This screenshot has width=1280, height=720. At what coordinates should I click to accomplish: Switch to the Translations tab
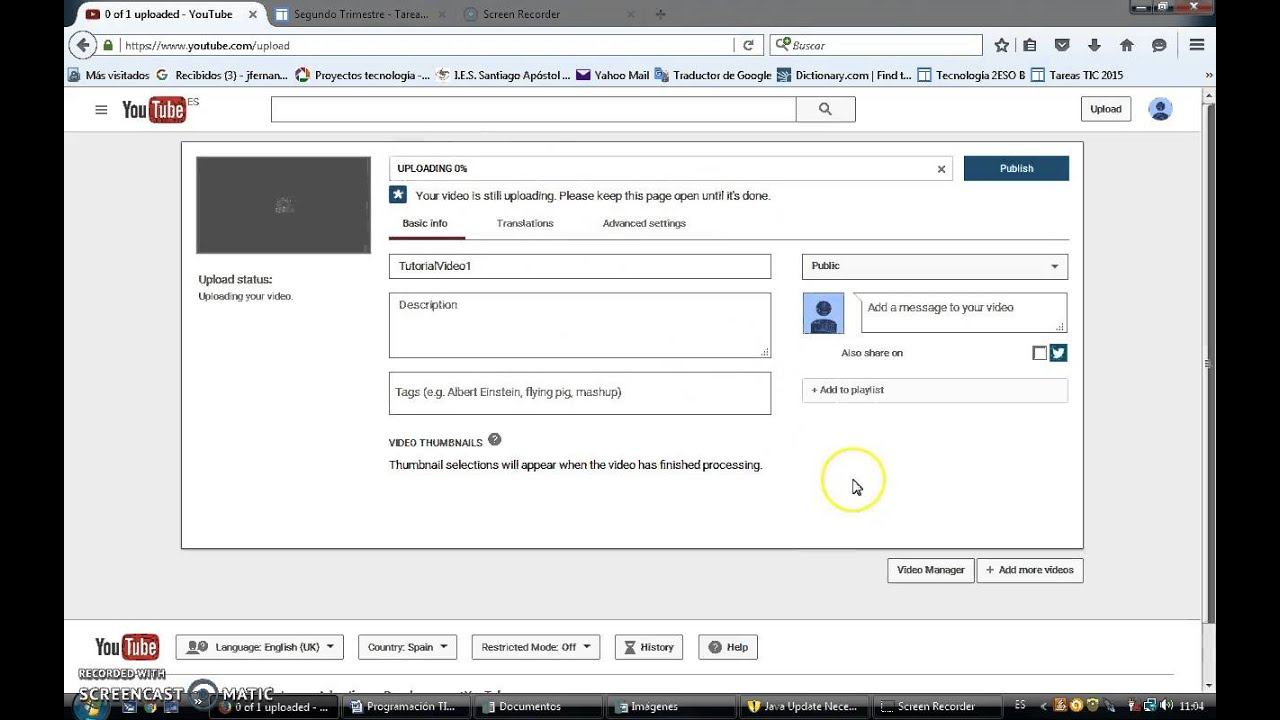(525, 223)
